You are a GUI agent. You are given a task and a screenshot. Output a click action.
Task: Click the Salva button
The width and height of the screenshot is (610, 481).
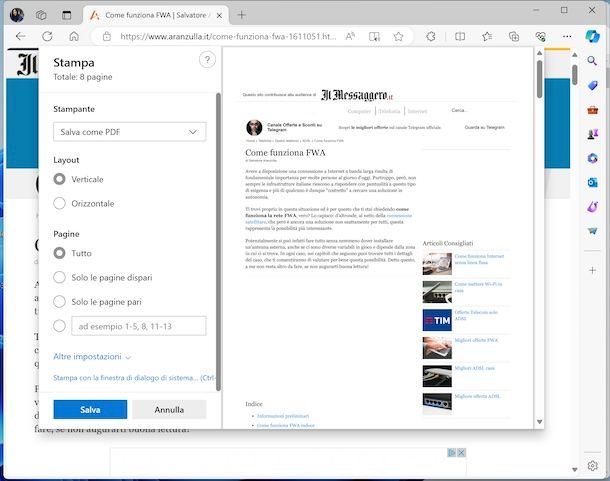point(90,409)
